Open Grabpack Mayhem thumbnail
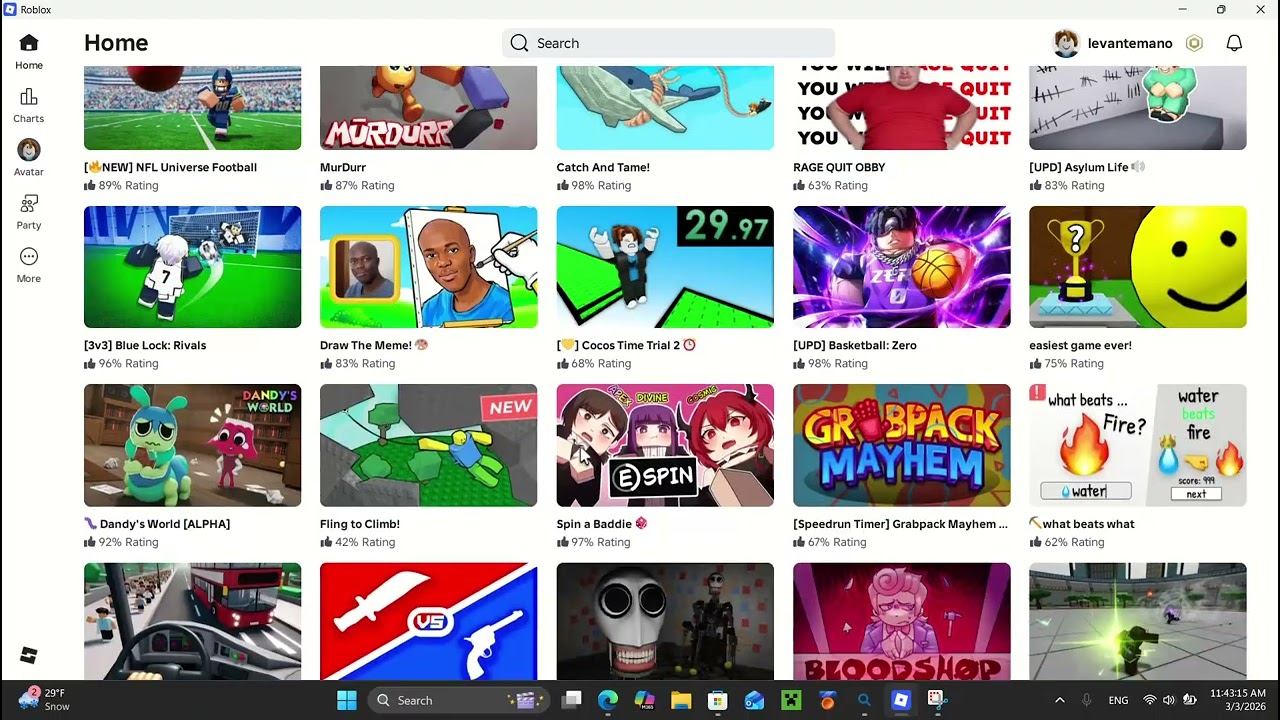The height and width of the screenshot is (720, 1280). point(901,445)
